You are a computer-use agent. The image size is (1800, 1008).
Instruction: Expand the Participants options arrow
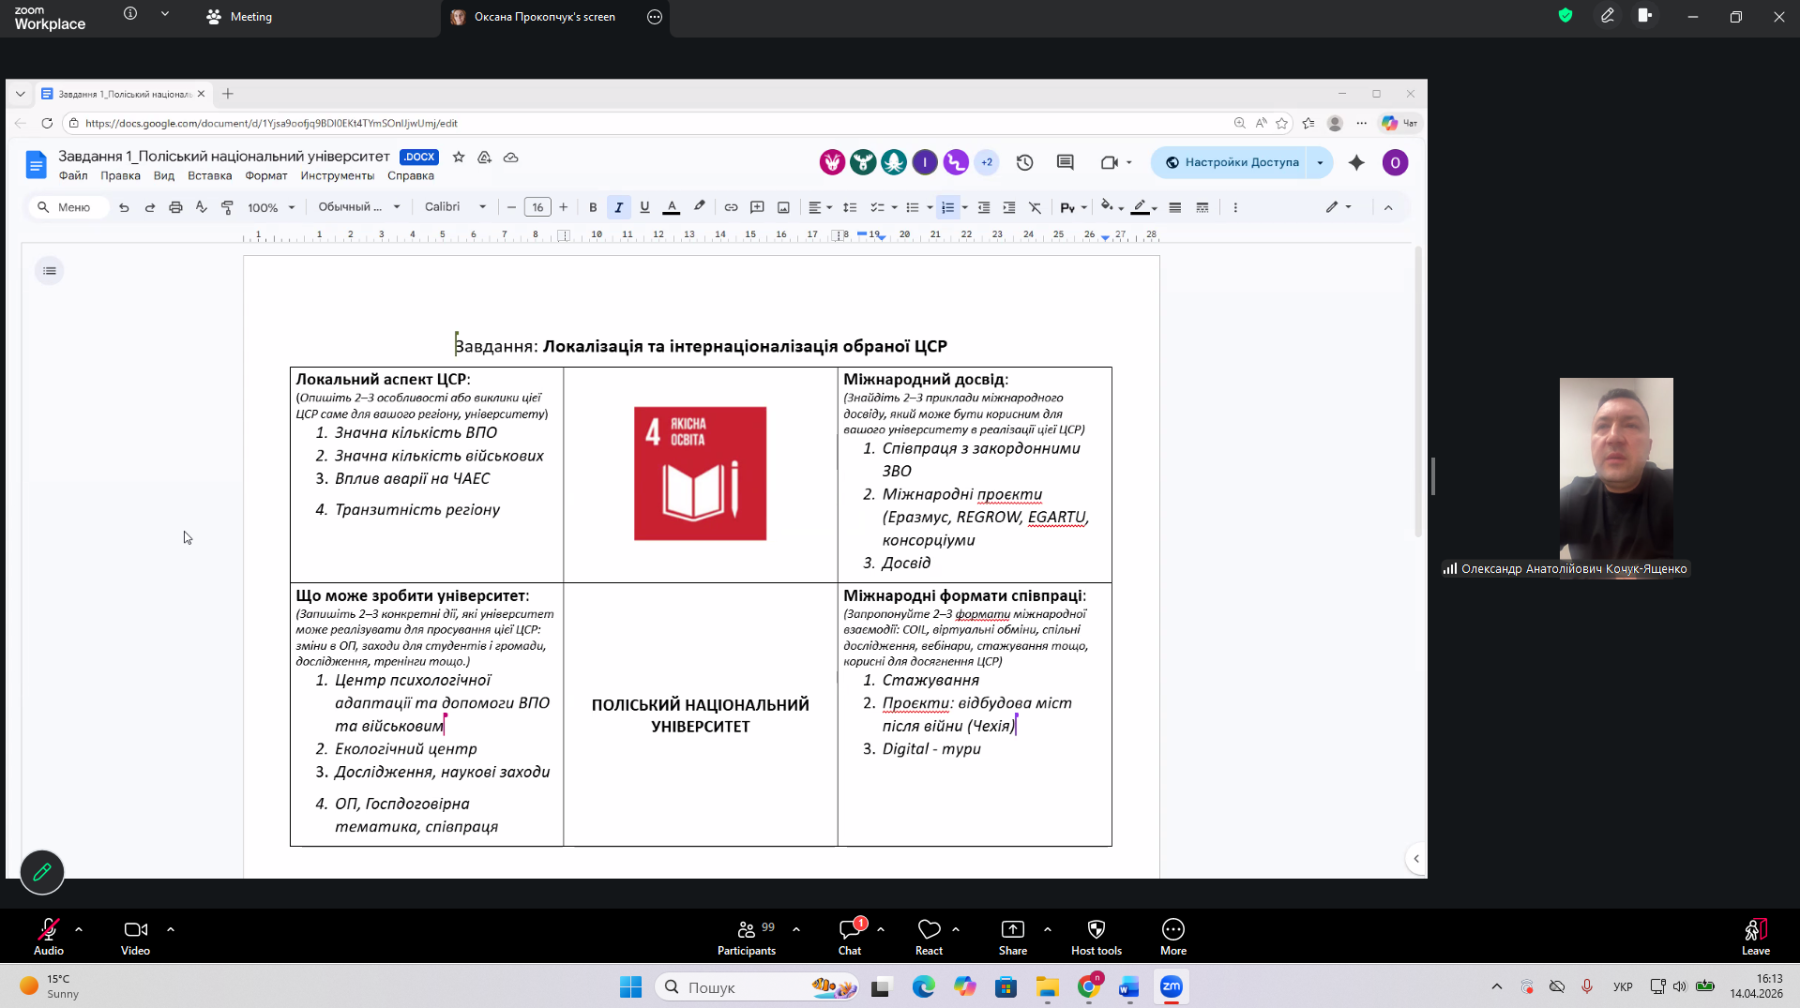(x=796, y=929)
